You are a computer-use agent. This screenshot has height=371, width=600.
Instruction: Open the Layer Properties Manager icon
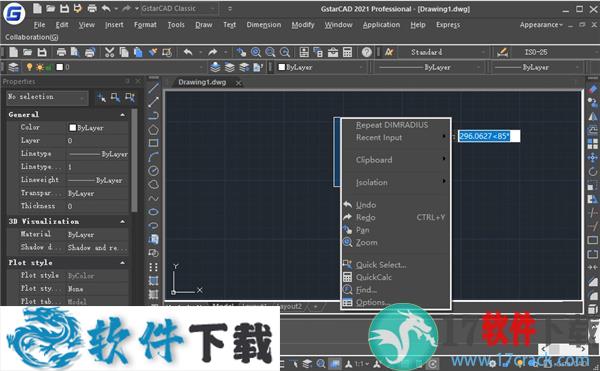pos(13,67)
